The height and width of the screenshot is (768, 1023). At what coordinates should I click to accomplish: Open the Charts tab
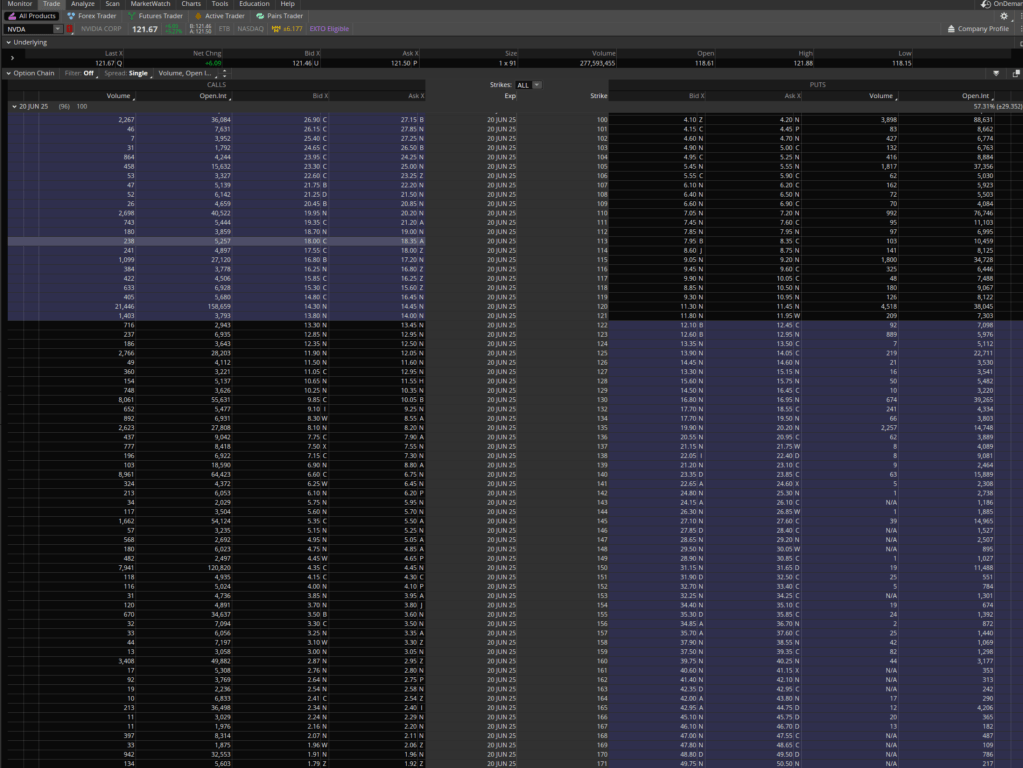click(190, 4)
